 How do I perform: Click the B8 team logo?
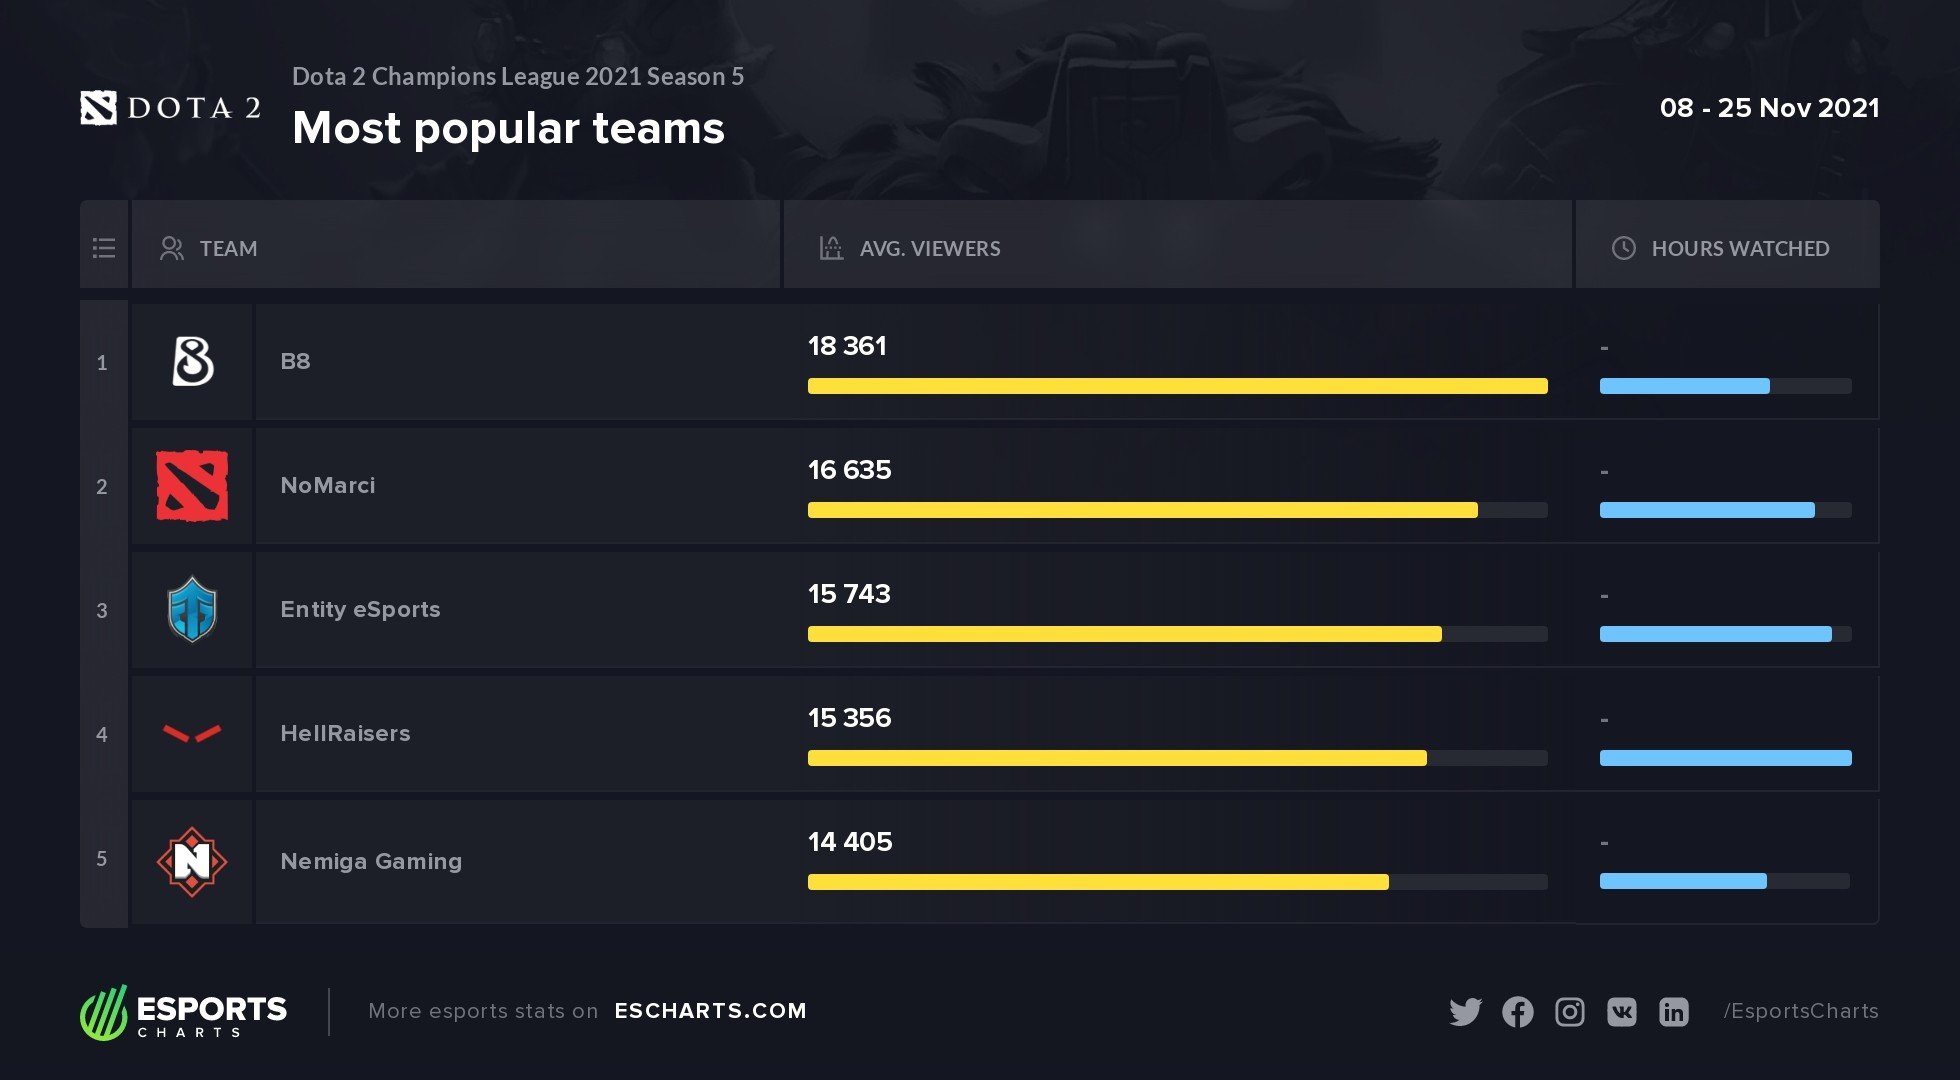(x=192, y=361)
